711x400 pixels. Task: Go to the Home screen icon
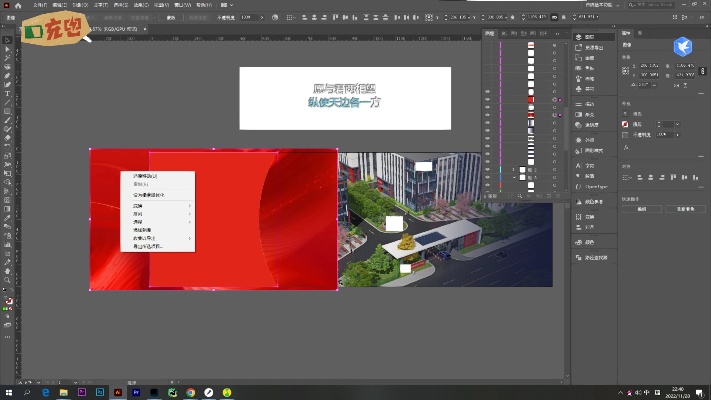pos(18,5)
